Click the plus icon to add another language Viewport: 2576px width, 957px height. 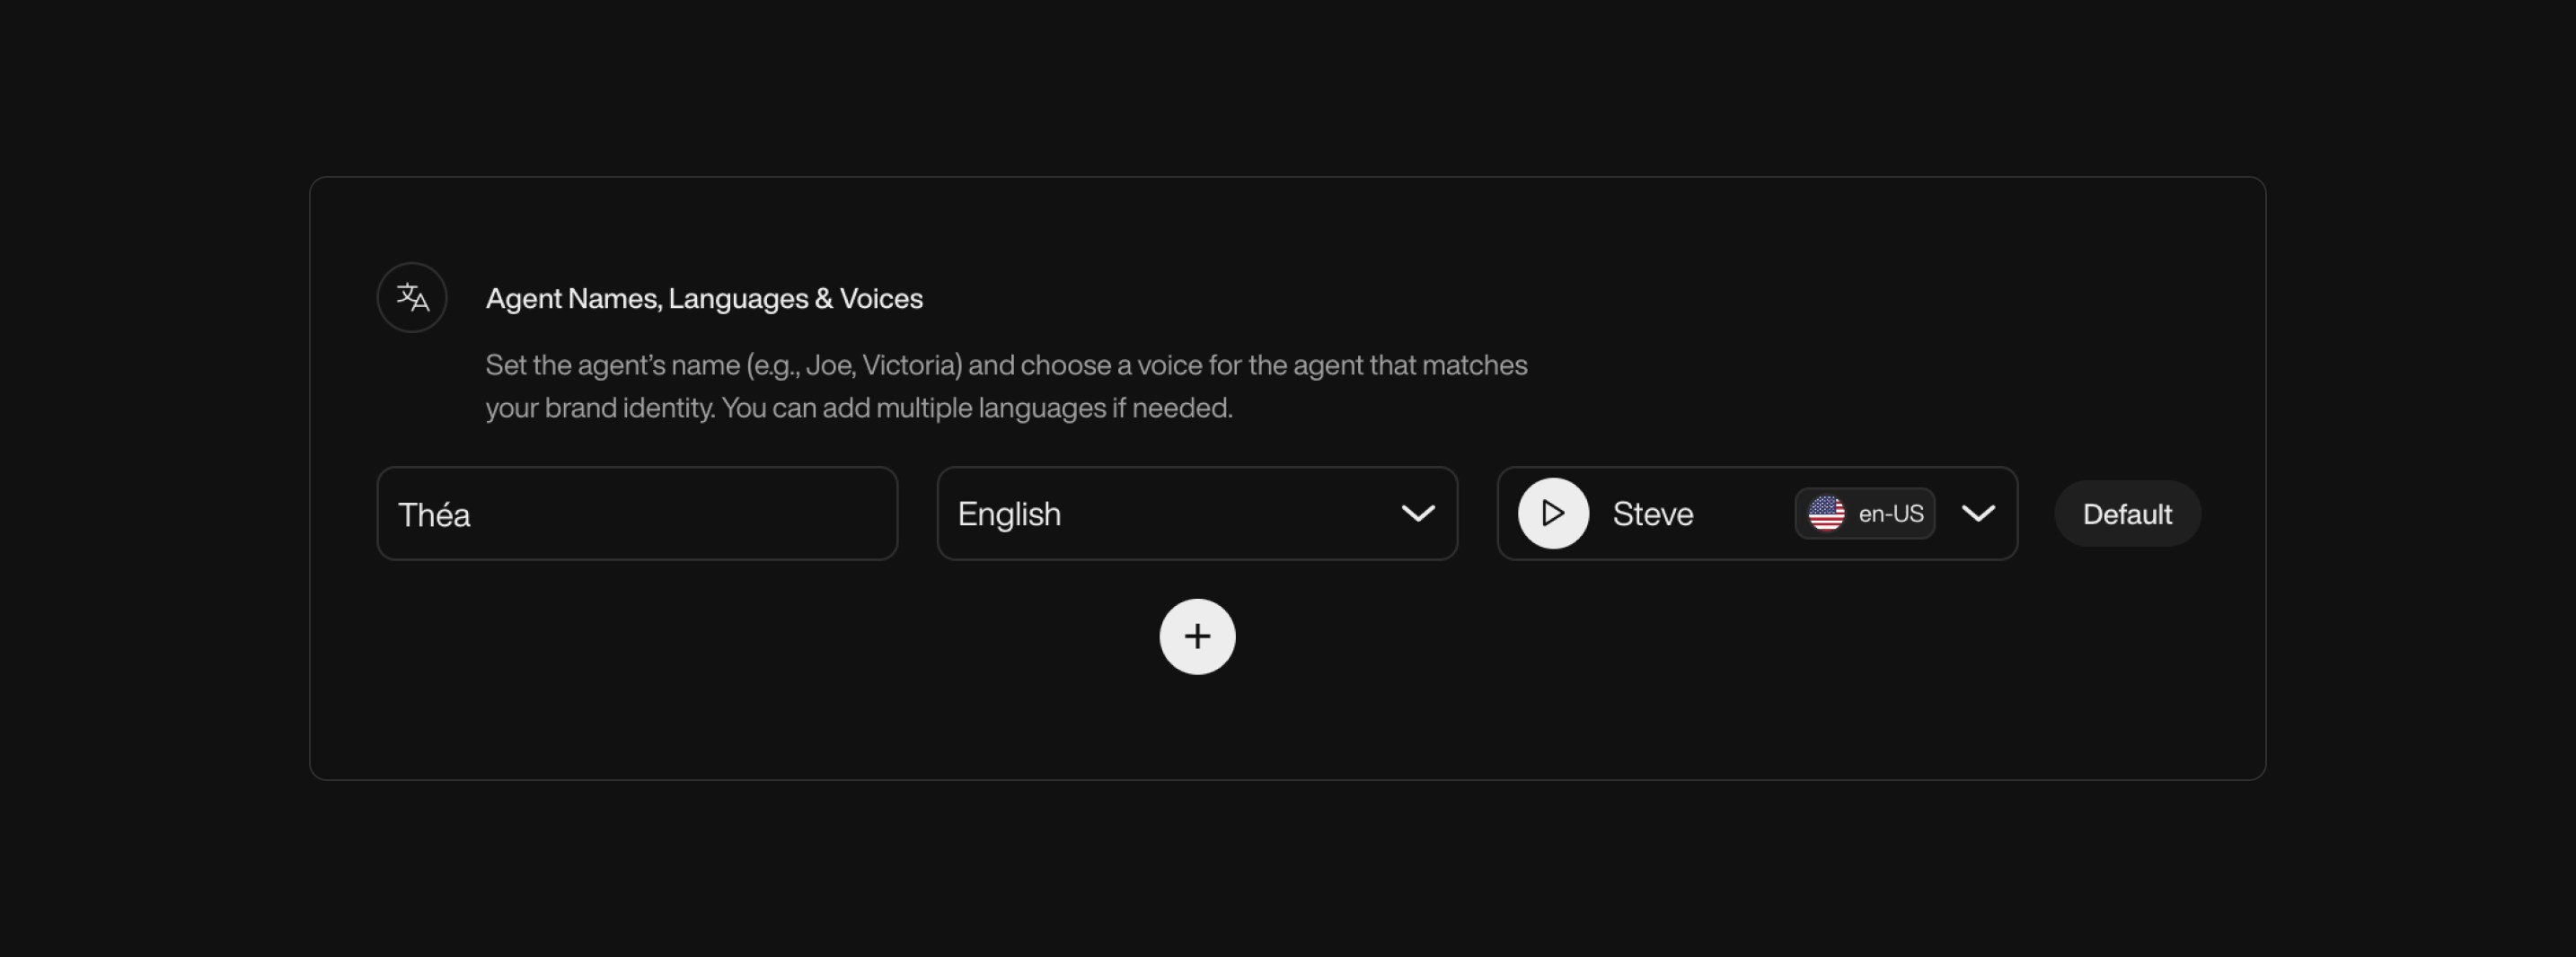click(x=1197, y=637)
